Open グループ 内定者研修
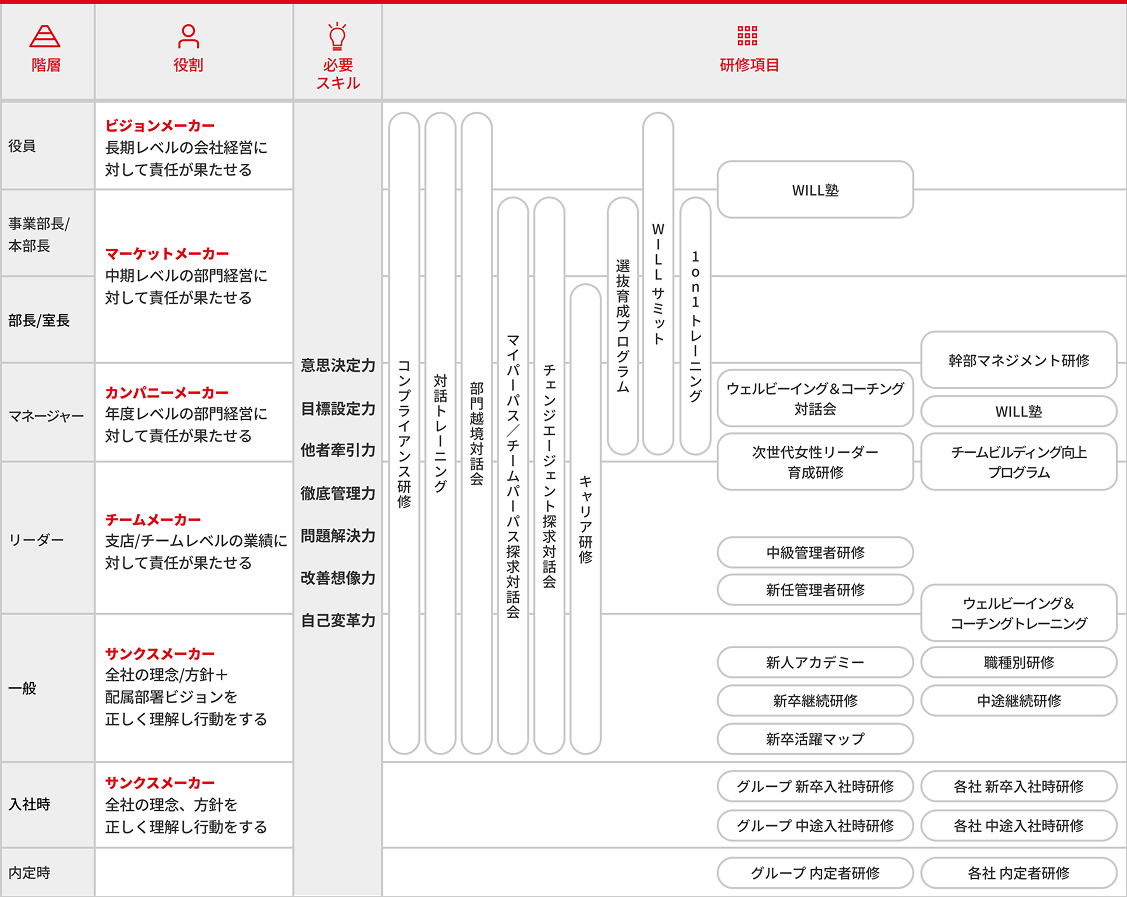The height and width of the screenshot is (897, 1127). click(814, 873)
